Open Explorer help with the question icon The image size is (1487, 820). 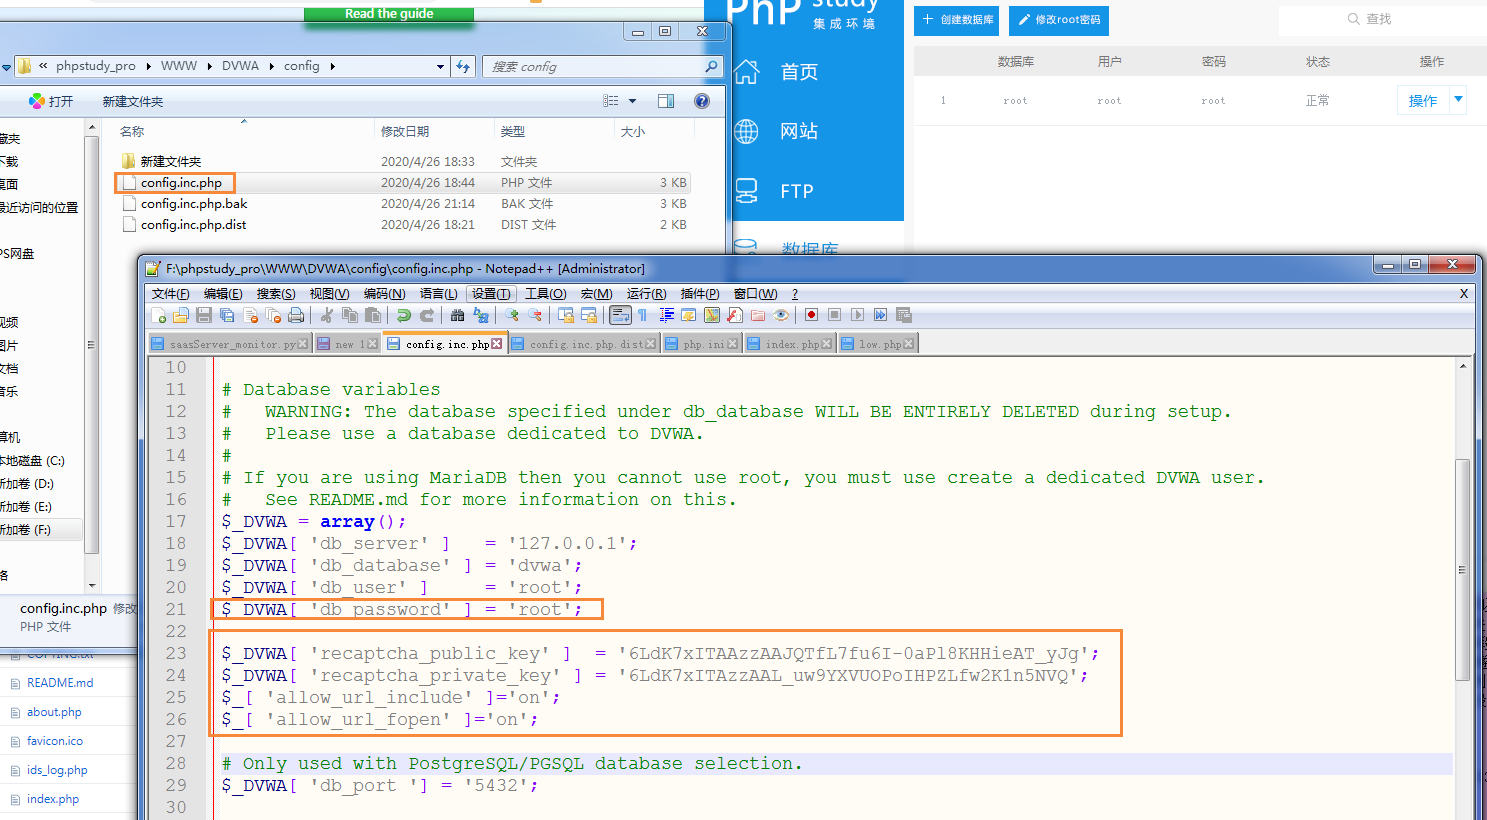click(x=702, y=101)
